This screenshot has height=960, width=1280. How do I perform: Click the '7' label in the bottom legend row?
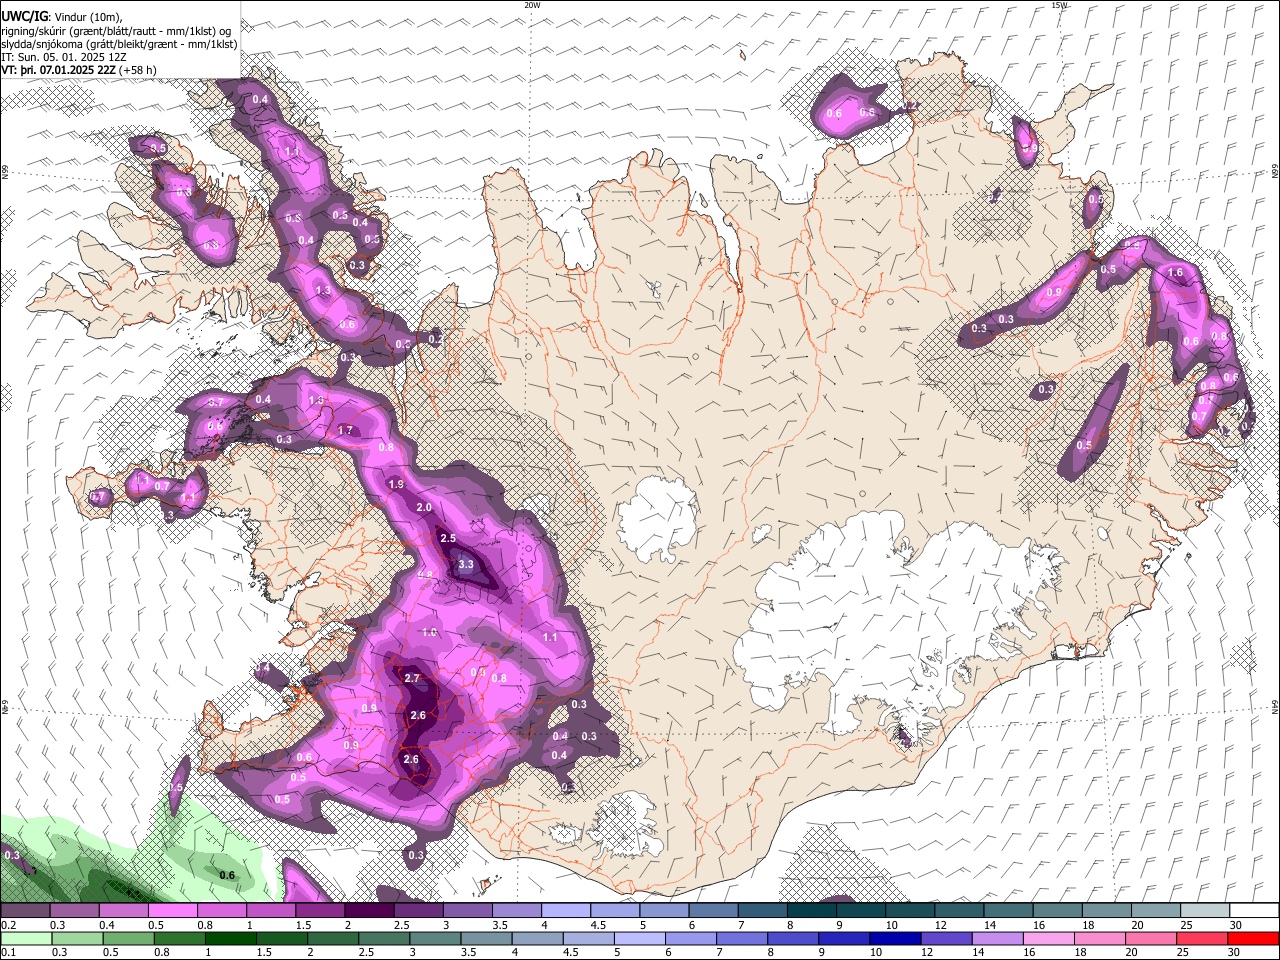pyautogui.click(x=720, y=953)
